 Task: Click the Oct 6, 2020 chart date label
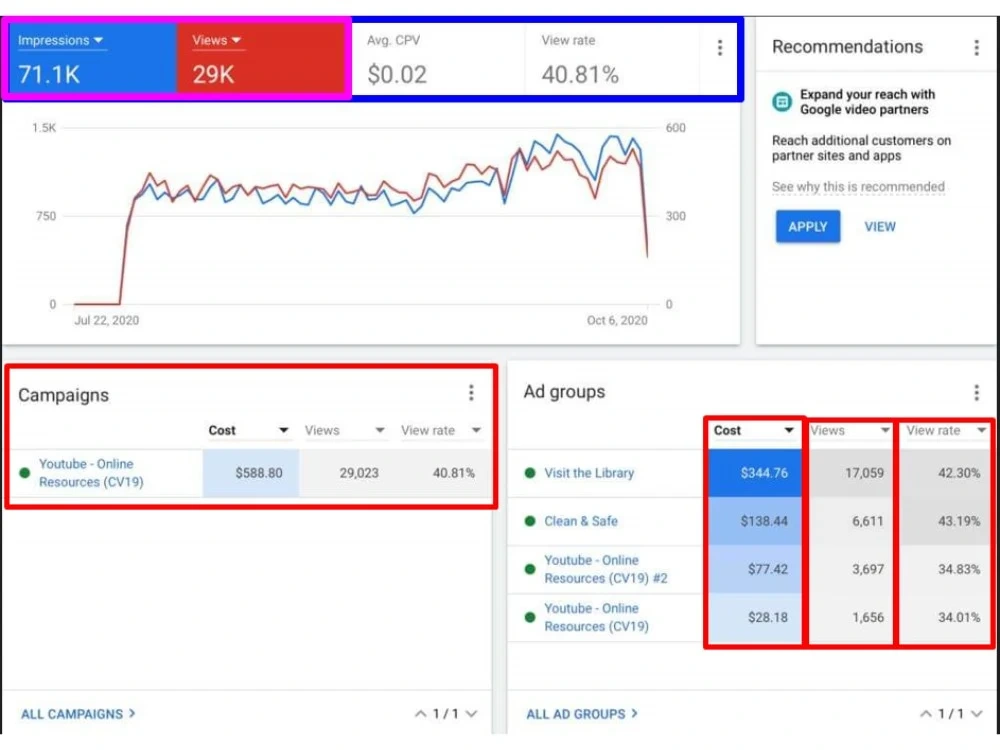(x=617, y=320)
